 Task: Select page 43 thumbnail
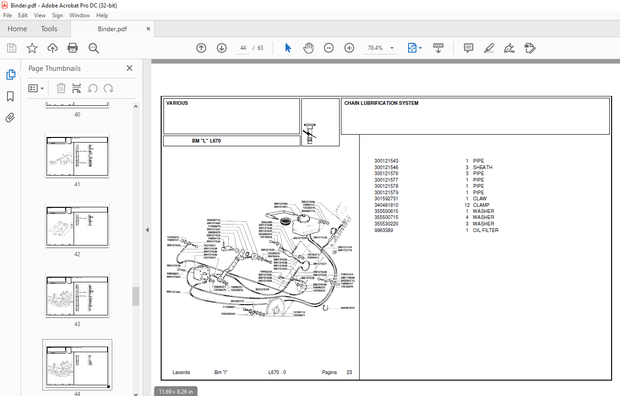coord(77,296)
